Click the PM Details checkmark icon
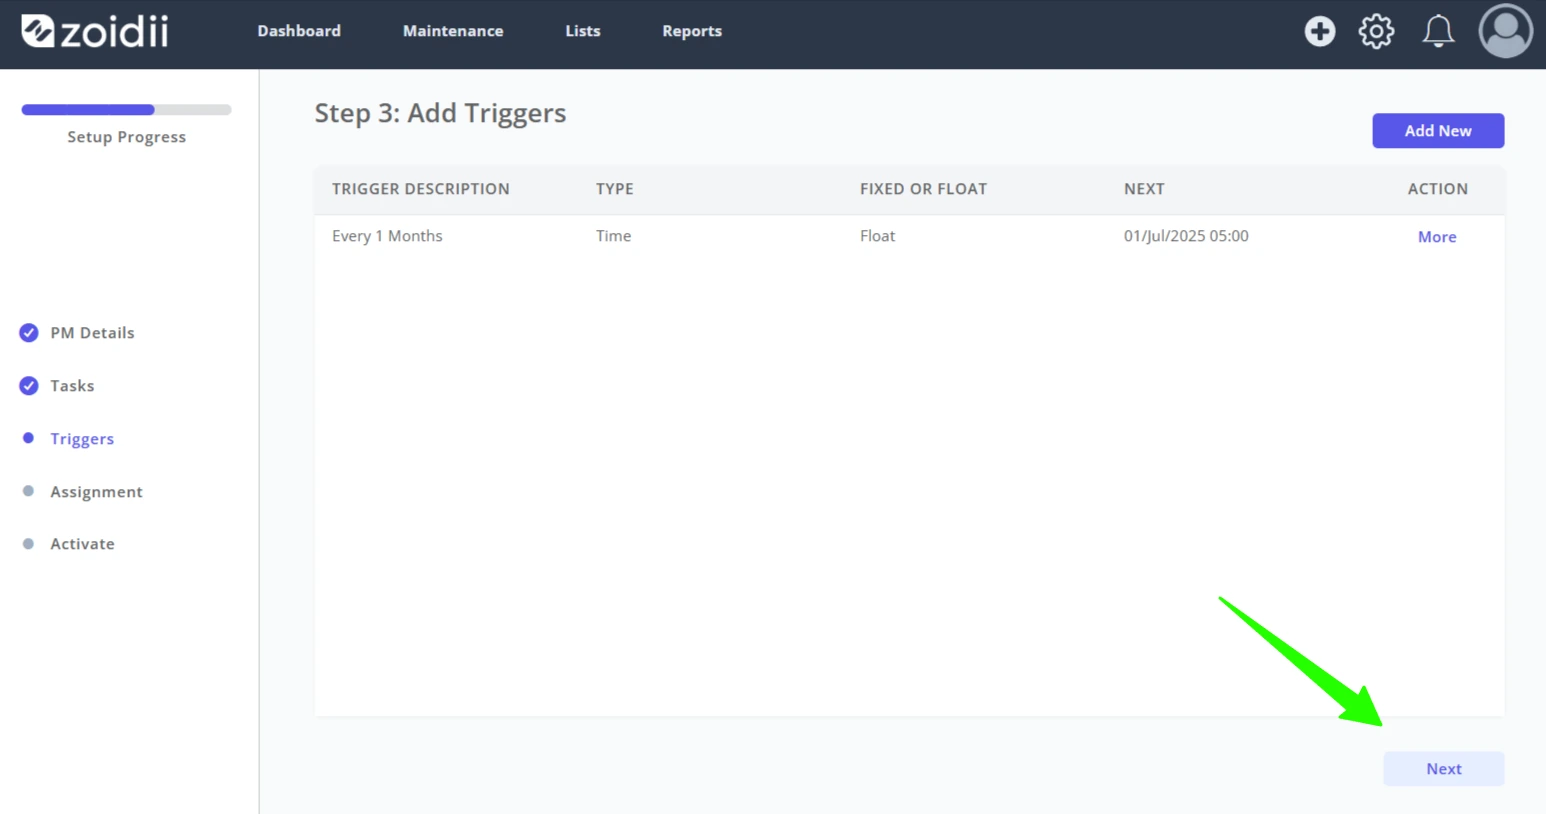Screen dimensions: 1546x814 coord(29,333)
